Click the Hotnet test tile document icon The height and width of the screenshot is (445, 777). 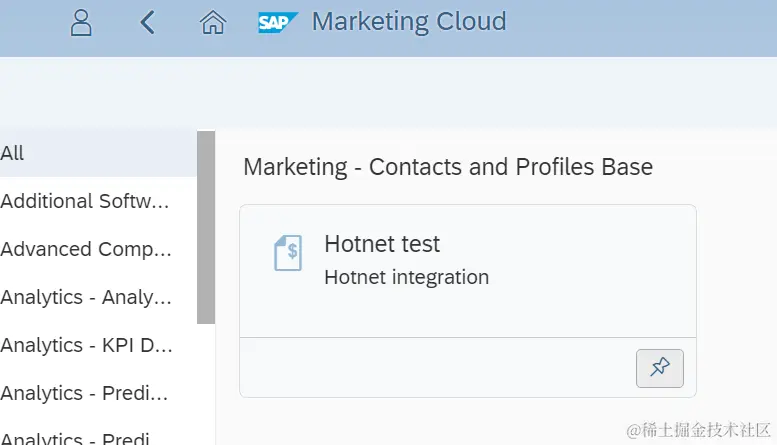pyautogui.click(x=288, y=253)
